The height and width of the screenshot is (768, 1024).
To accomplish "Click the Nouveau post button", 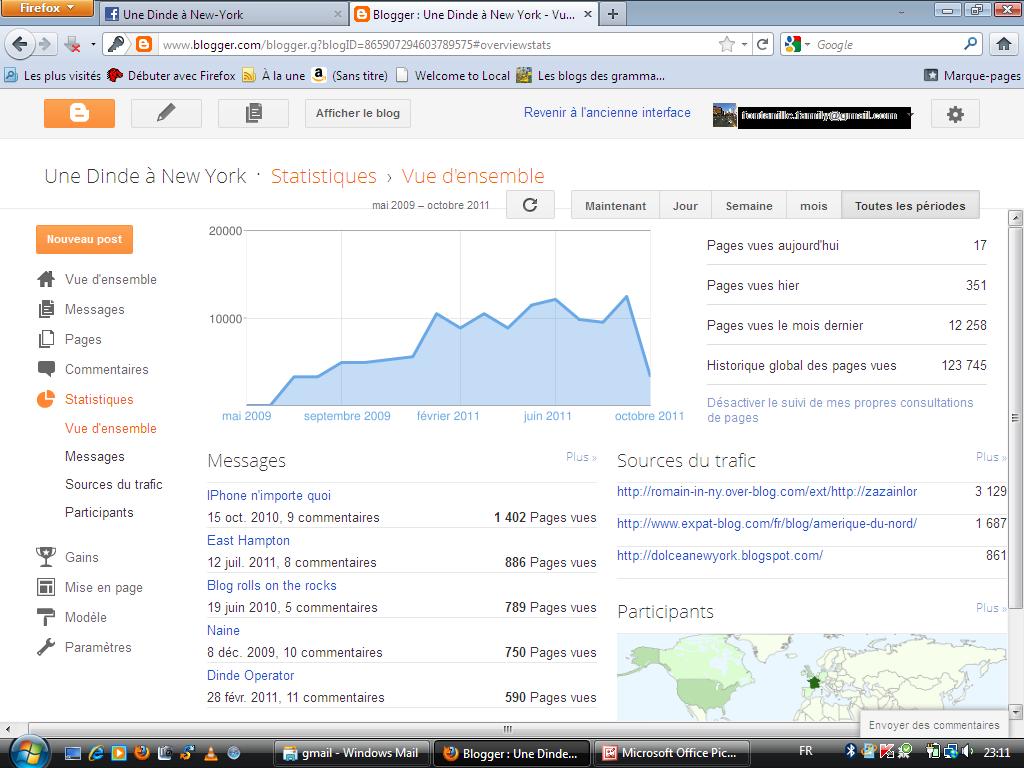I will (x=84, y=239).
